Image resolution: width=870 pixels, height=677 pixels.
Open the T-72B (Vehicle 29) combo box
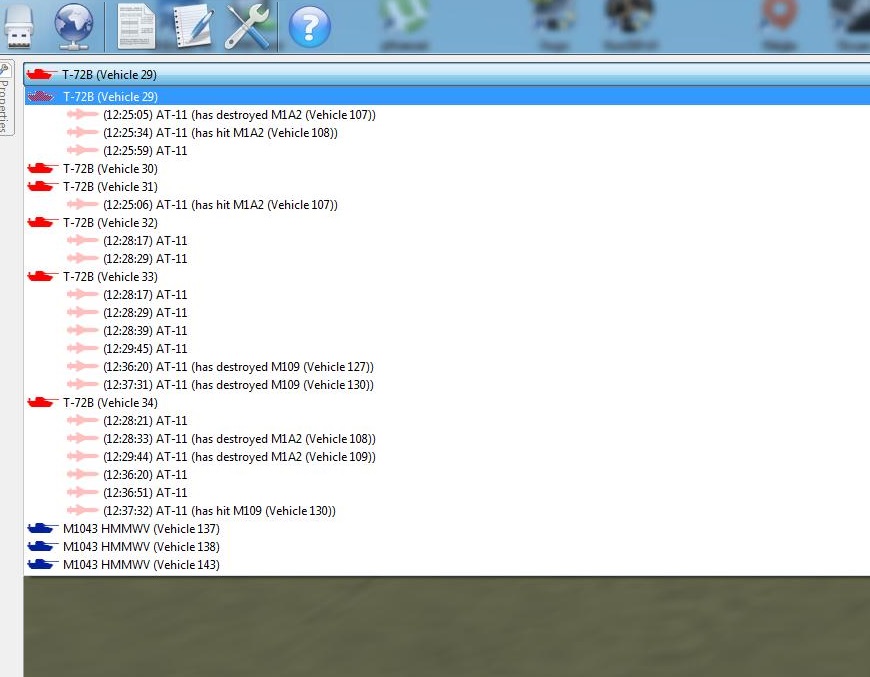[447, 74]
